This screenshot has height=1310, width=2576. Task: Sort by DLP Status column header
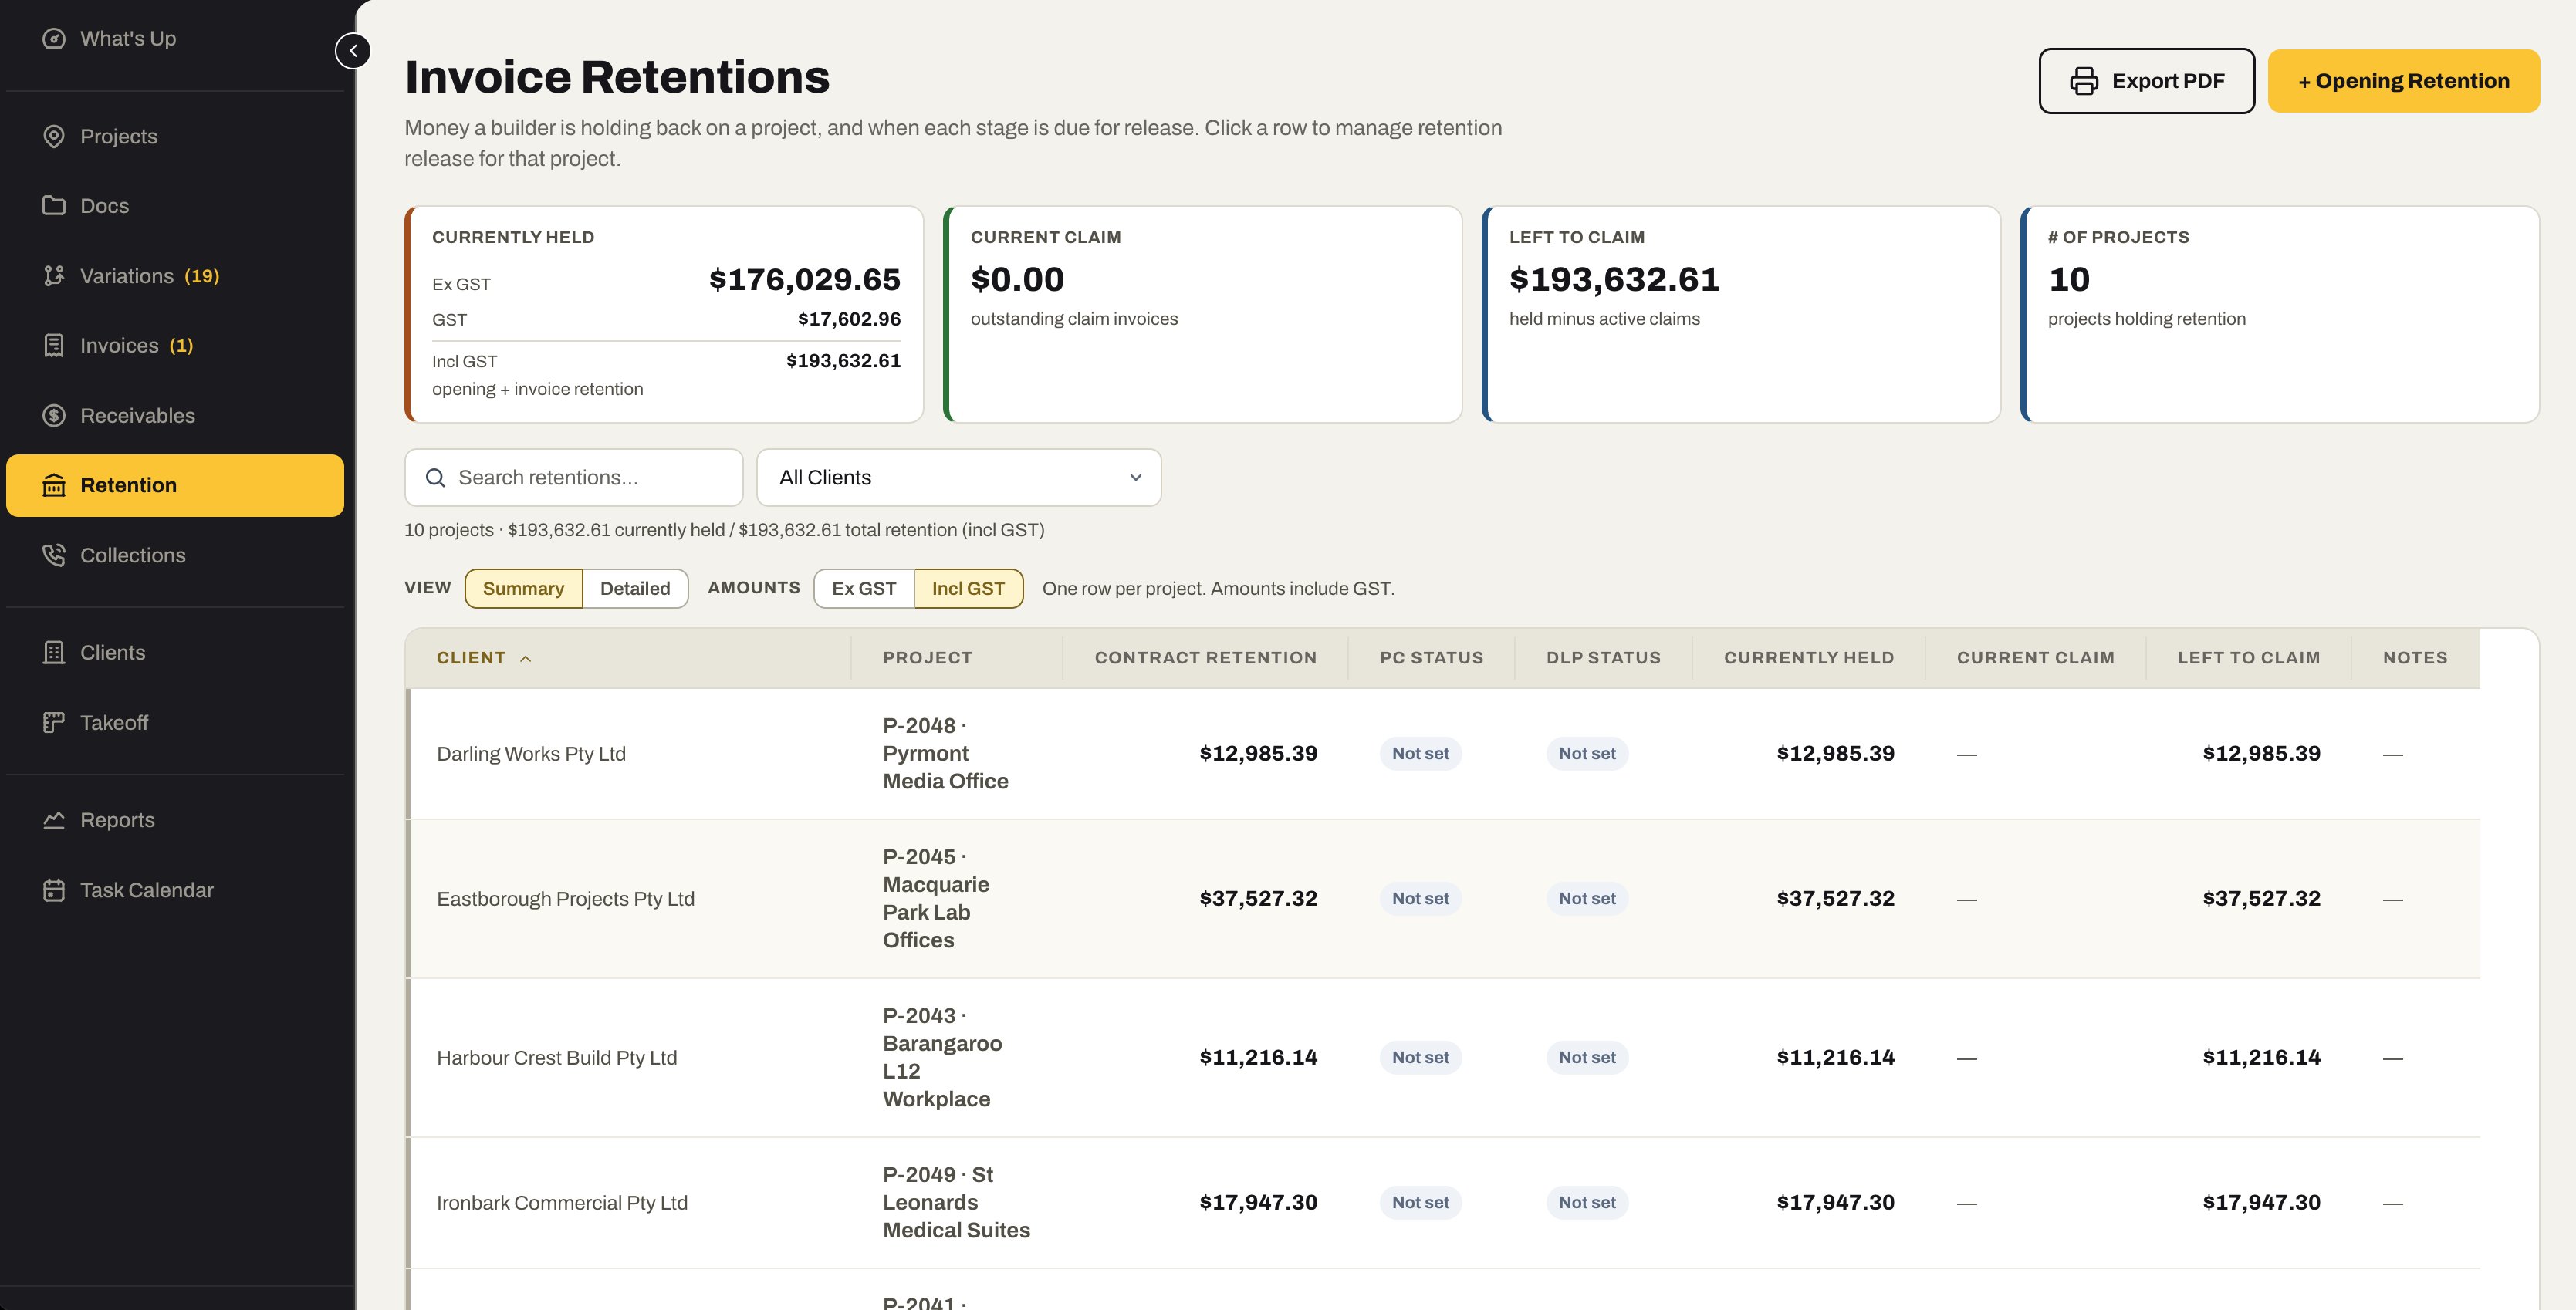point(1603,658)
